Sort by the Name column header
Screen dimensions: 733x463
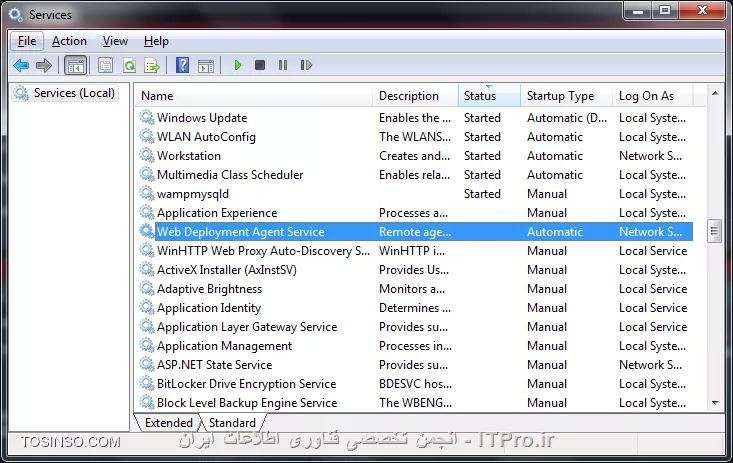[254, 96]
